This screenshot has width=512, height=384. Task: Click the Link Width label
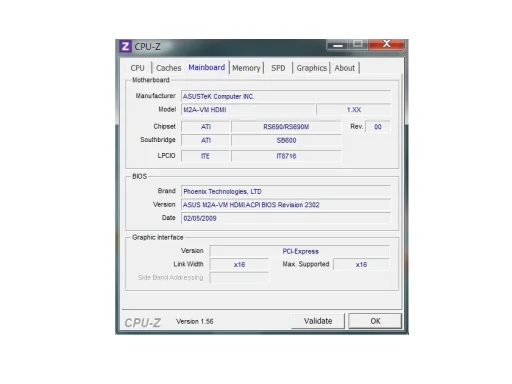tap(188, 264)
